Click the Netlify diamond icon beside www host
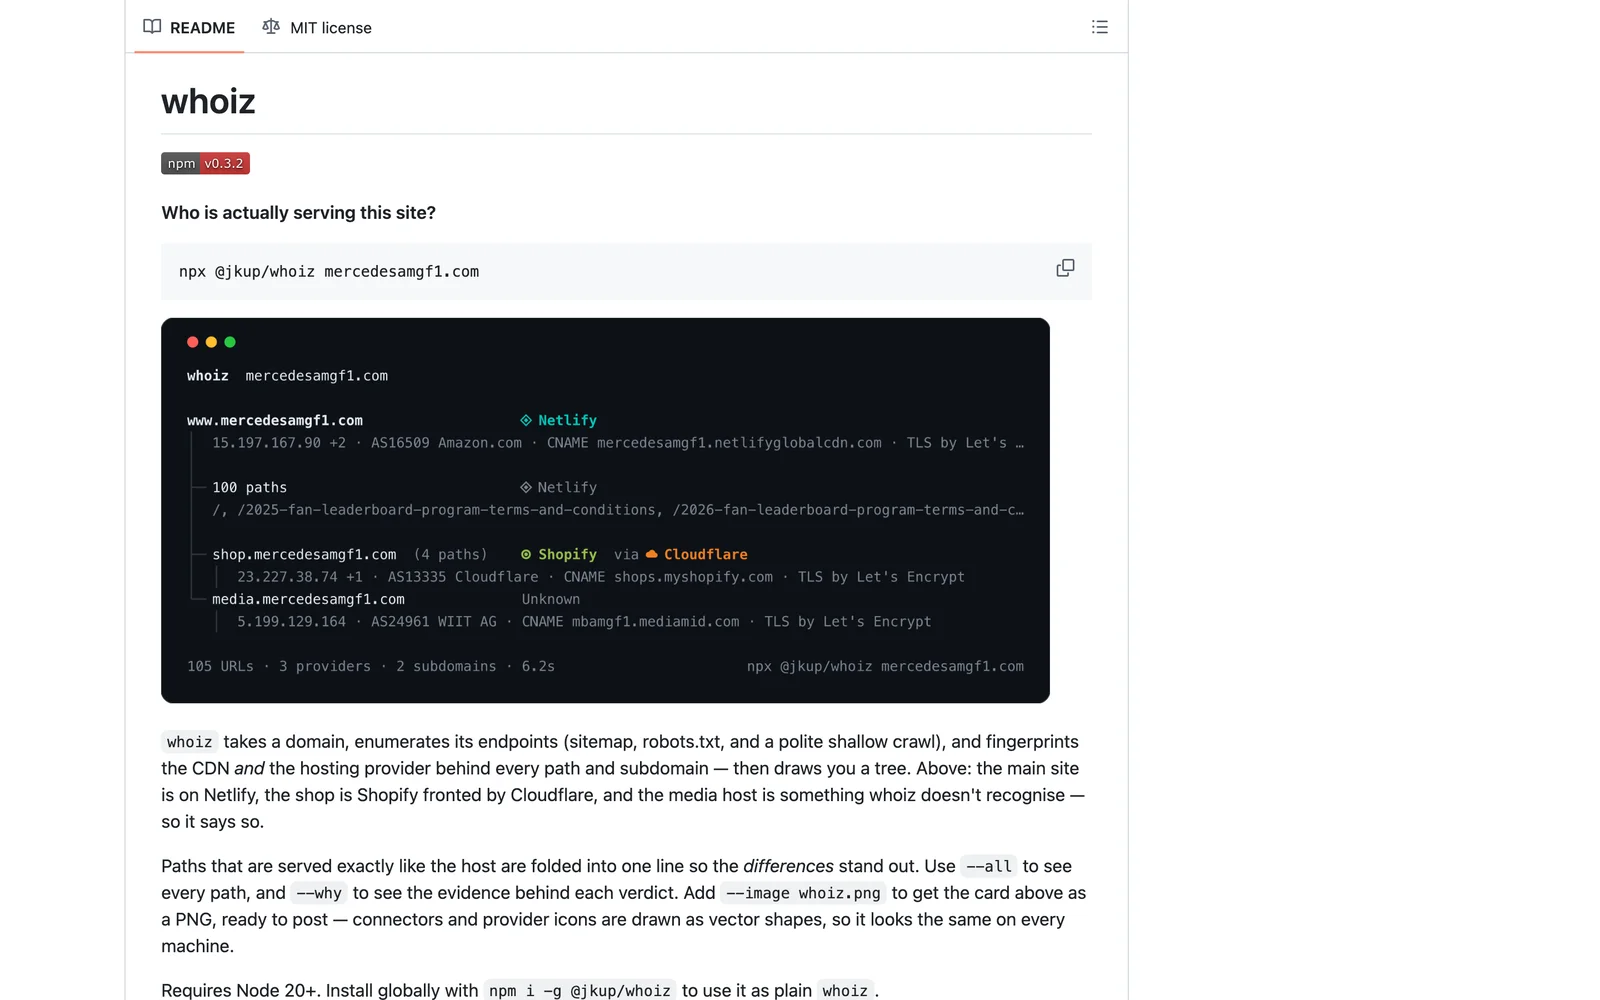This screenshot has width=1600, height=1000. coord(526,420)
